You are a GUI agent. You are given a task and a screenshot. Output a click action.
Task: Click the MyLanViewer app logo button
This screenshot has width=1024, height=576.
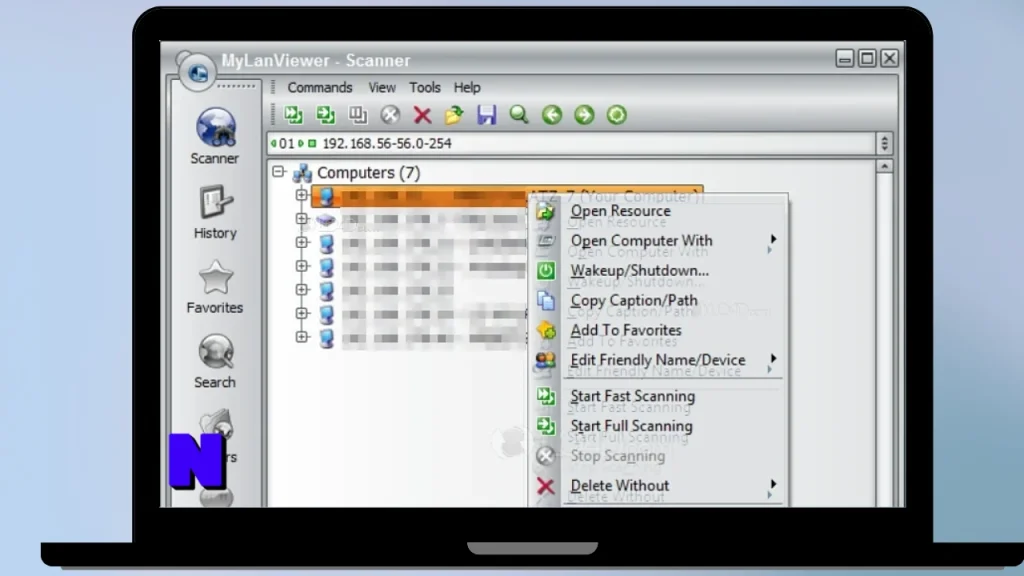pyautogui.click(x=198, y=71)
